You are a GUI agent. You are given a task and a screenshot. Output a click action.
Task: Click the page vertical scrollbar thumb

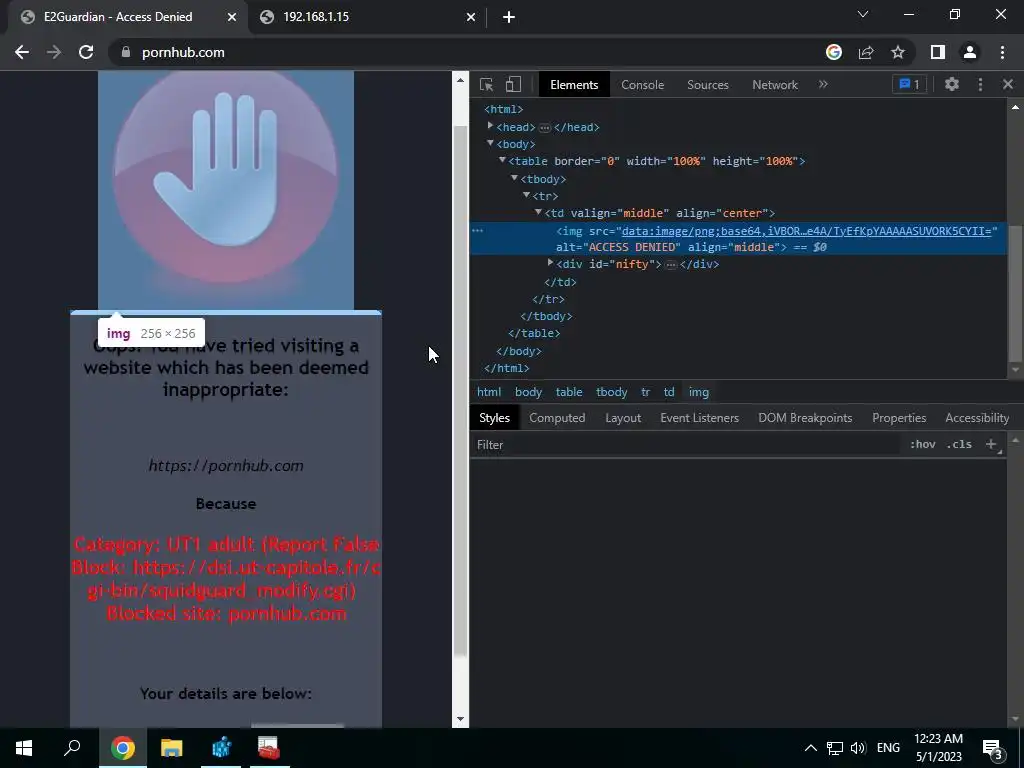460,391
